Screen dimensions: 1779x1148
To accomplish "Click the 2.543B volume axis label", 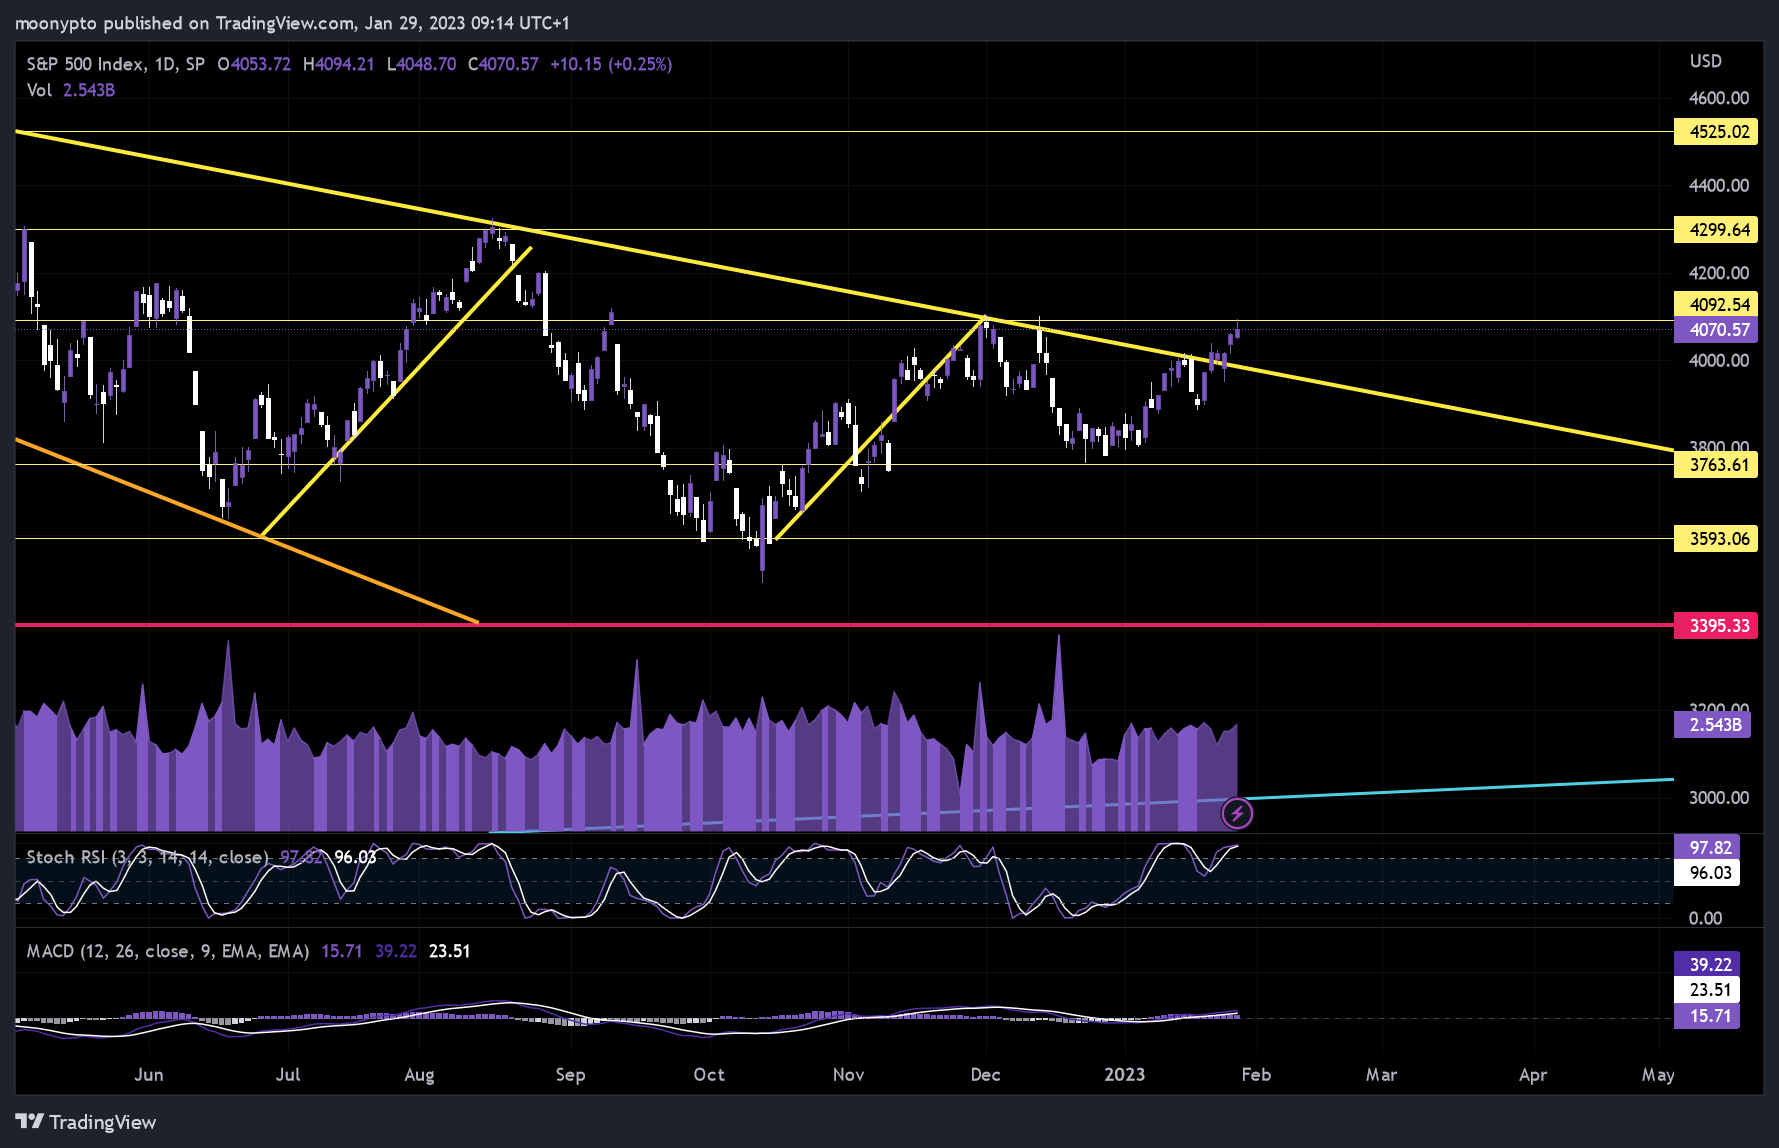I will 1712,724.
